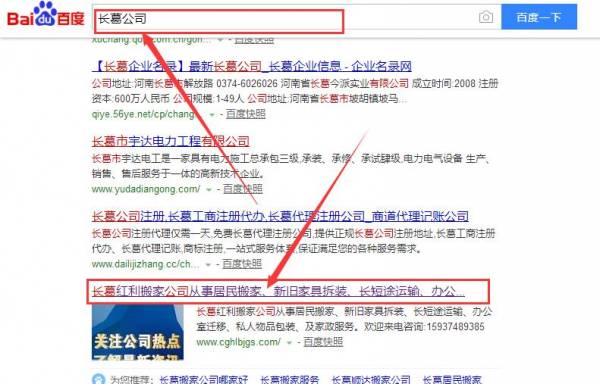
Task: Open 长葛公司注册 工商注册代办 result
Action: point(280,216)
